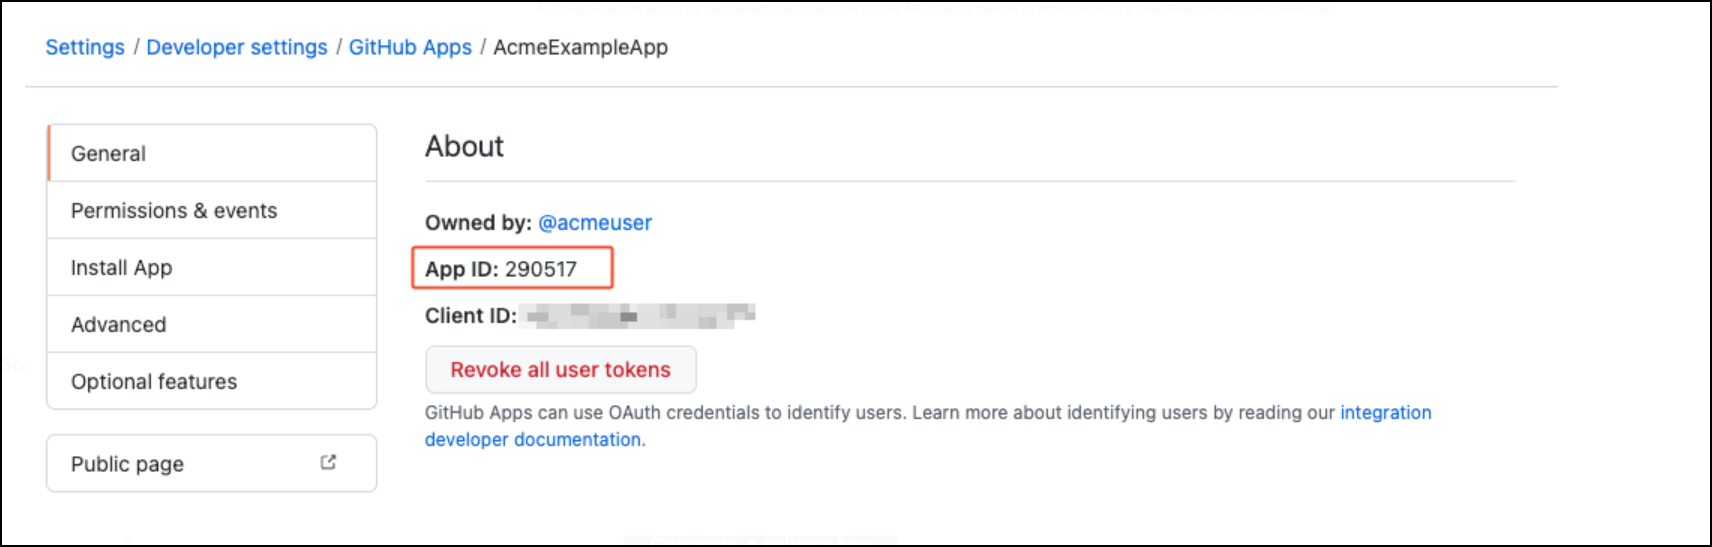
Task: Click the About section heading
Action: (464, 147)
